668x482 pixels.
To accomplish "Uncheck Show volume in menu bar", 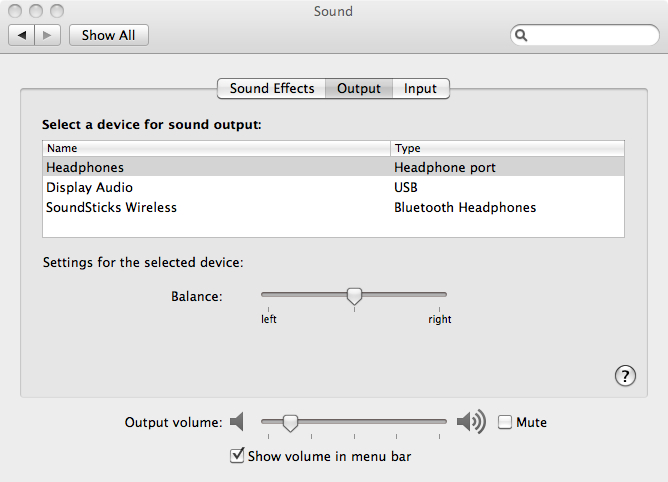I will coord(237,456).
